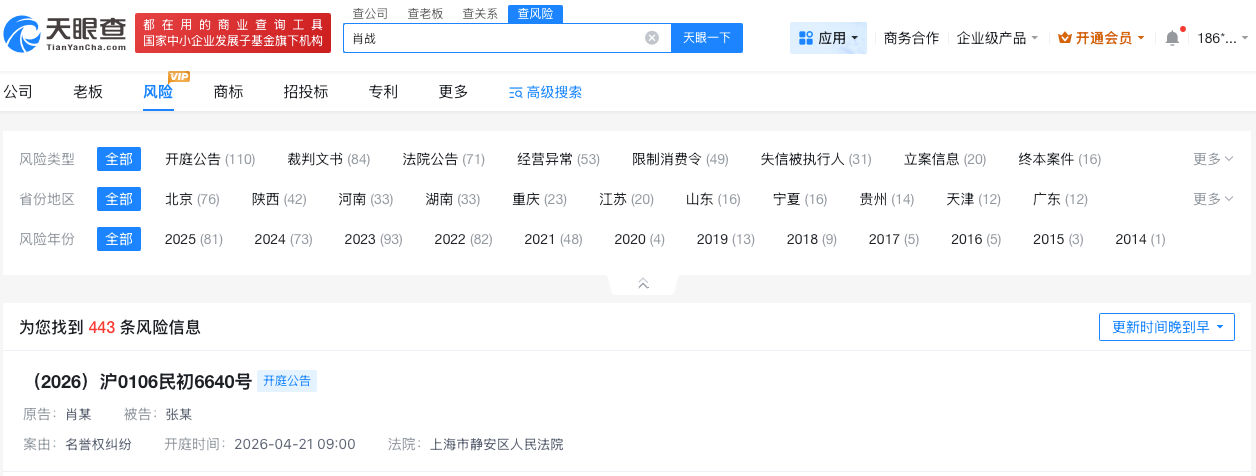Filter by 裁判文书 (84)
The width and height of the screenshot is (1256, 476).
pyautogui.click(x=329, y=159)
